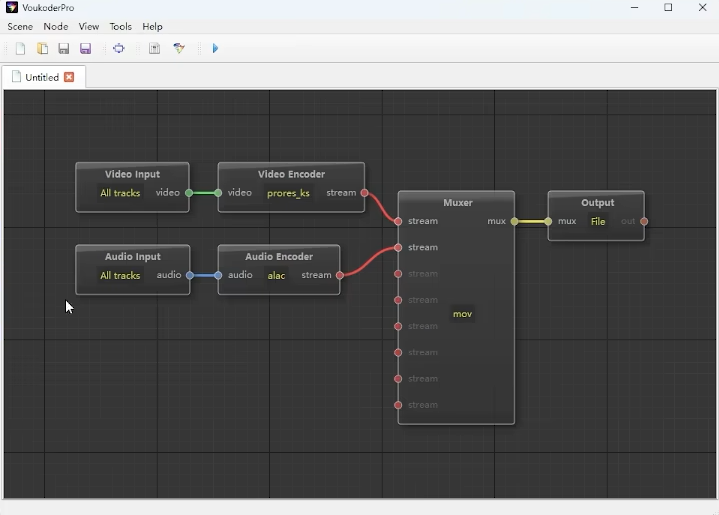Click the Muxer's yellow mux output port
Screen dimensions: 719x515
[515, 222]
